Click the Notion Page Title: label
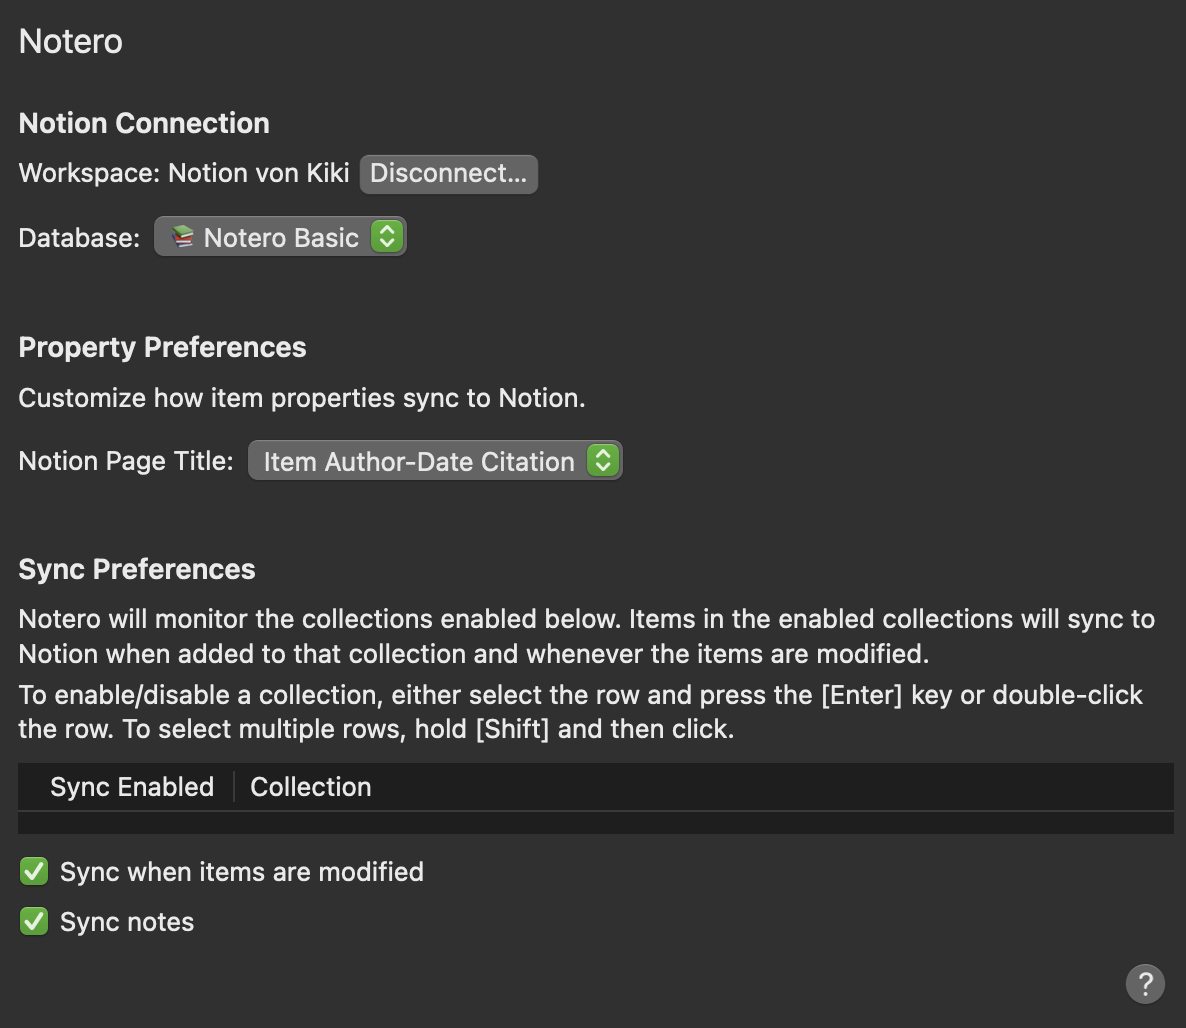 click(x=126, y=461)
